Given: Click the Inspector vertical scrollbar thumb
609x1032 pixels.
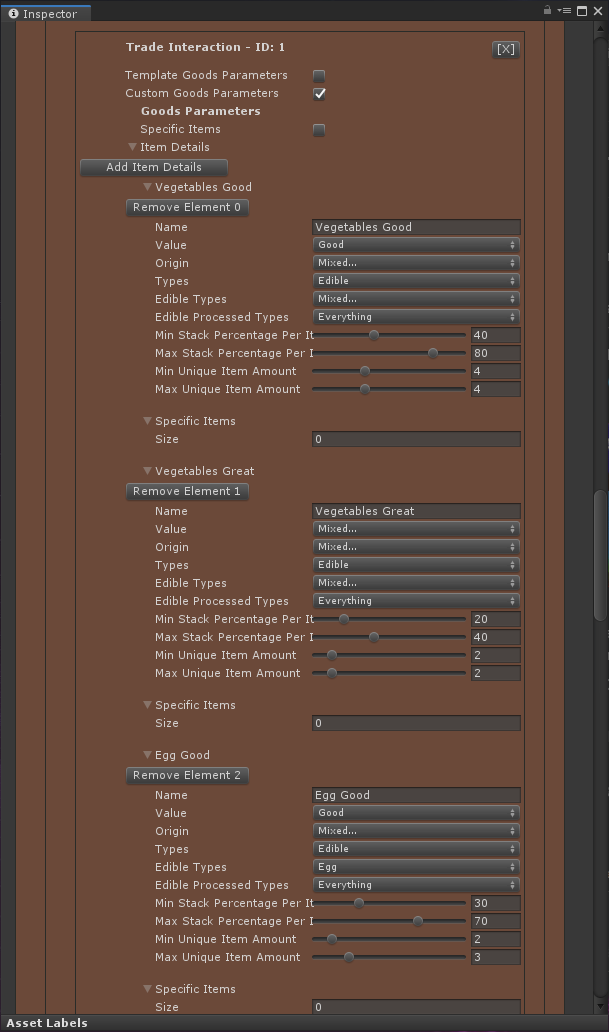Looking at the screenshot, I should 600,555.
